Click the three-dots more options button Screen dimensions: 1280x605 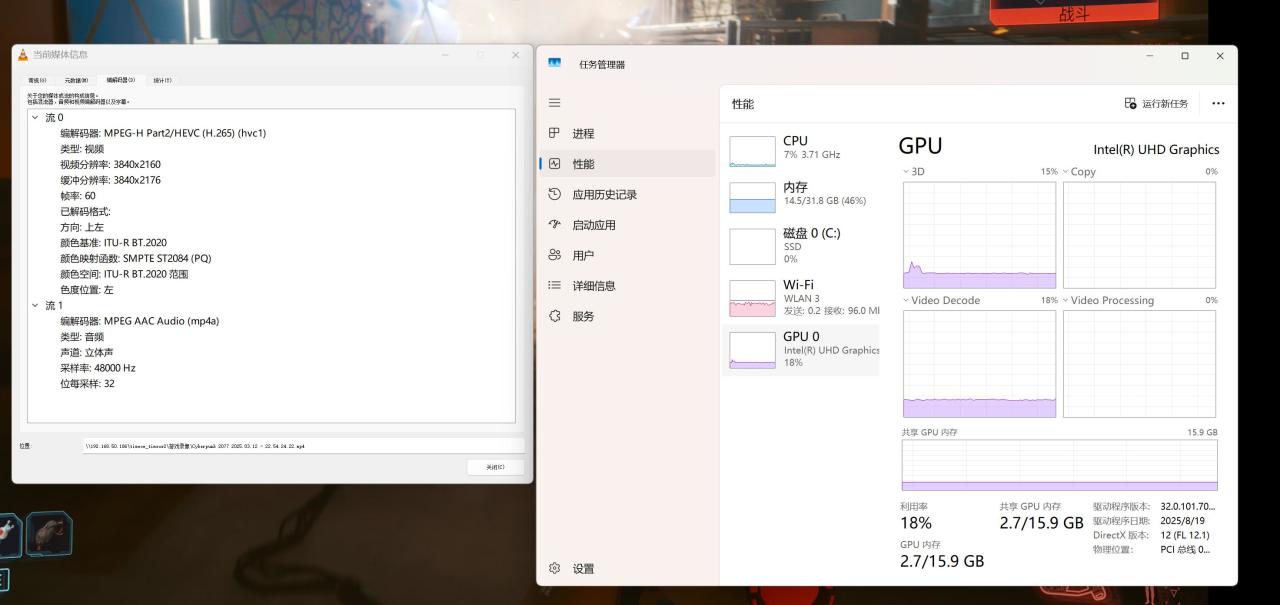click(x=1217, y=103)
